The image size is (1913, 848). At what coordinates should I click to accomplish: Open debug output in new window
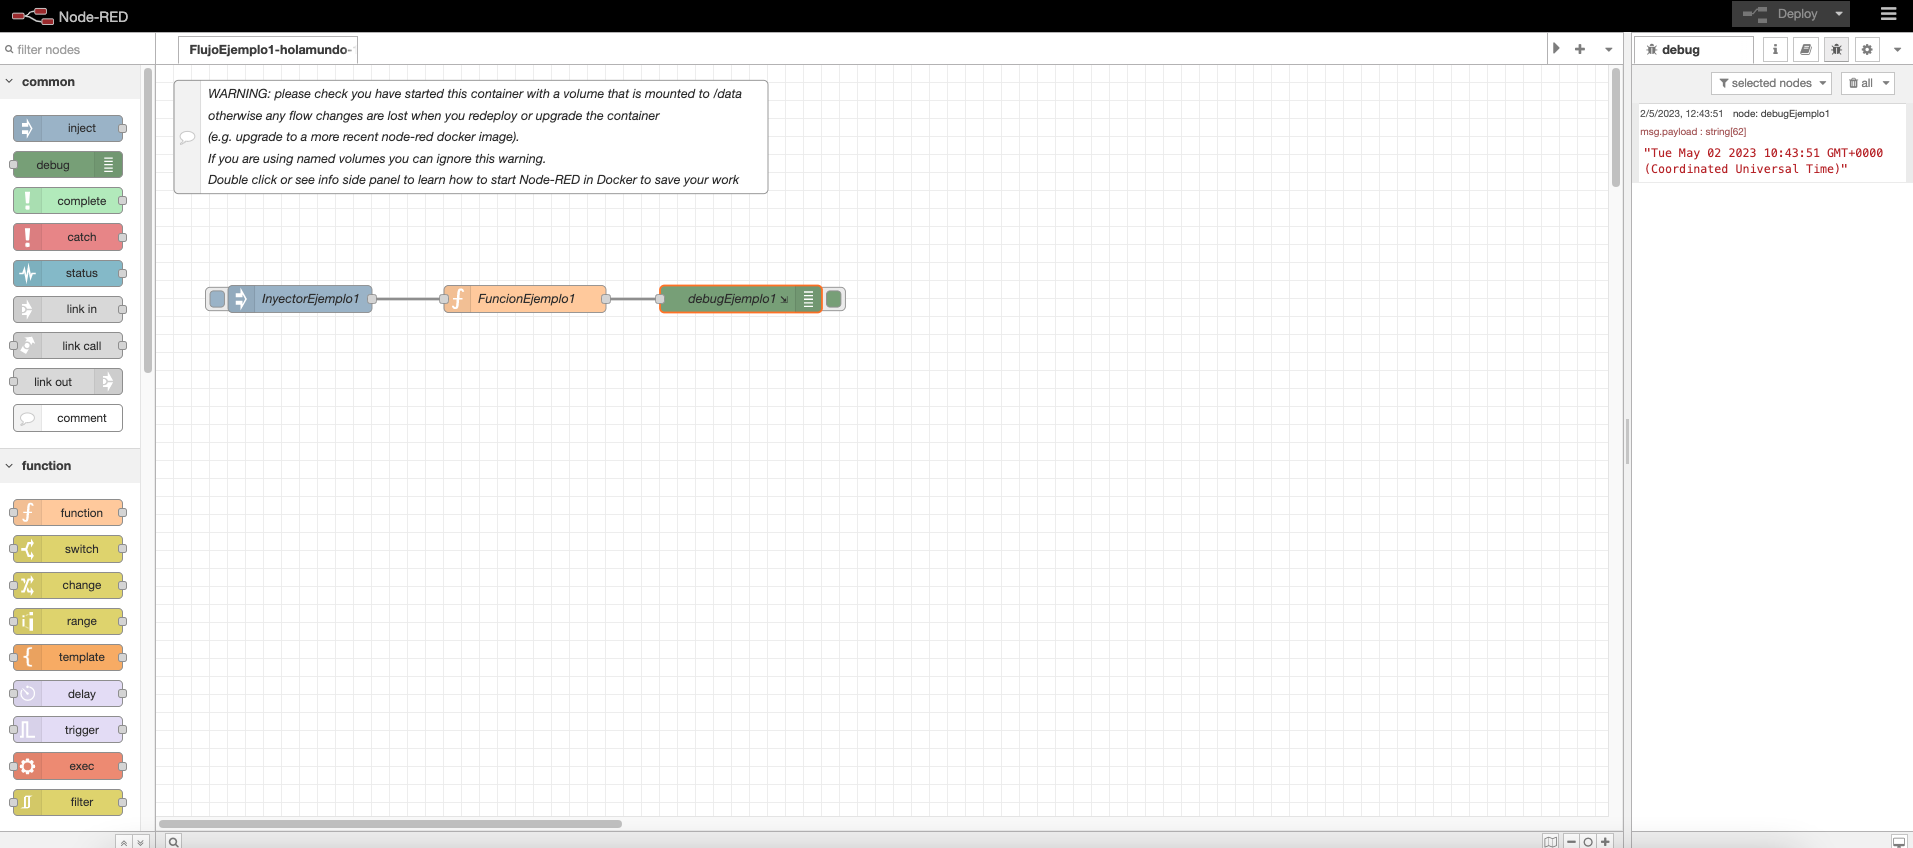[x=1898, y=841]
